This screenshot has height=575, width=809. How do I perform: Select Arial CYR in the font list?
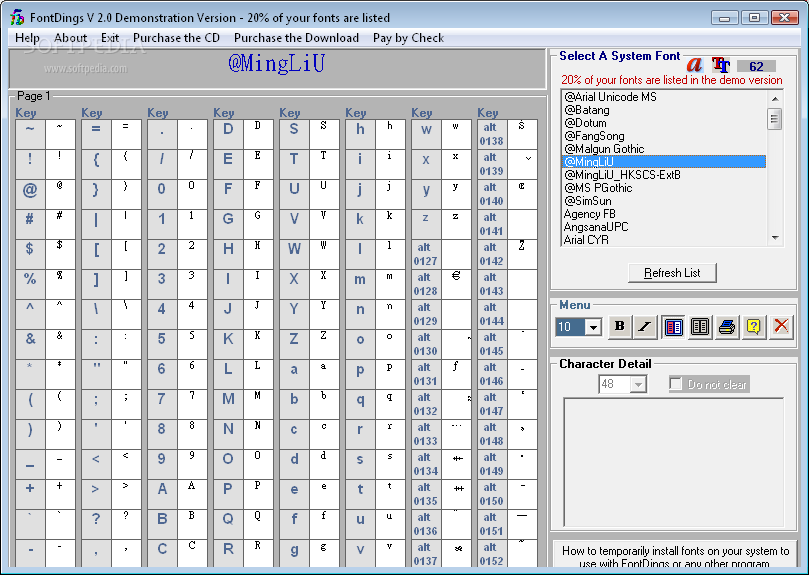(664, 239)
